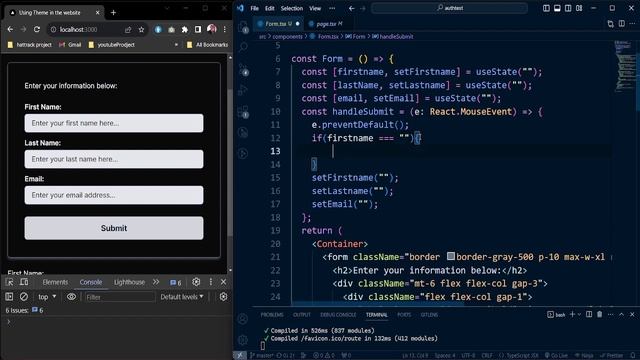This screenshot has width=640, height=360.
Task: Click the Email address input field
Action: coord(114,195)
